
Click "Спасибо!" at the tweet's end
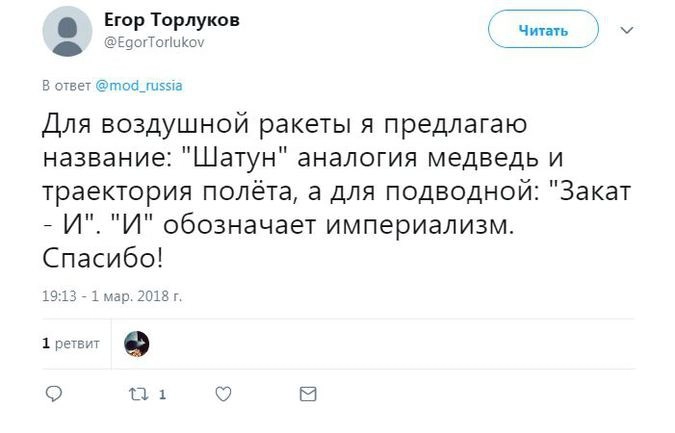click(102, 258)
